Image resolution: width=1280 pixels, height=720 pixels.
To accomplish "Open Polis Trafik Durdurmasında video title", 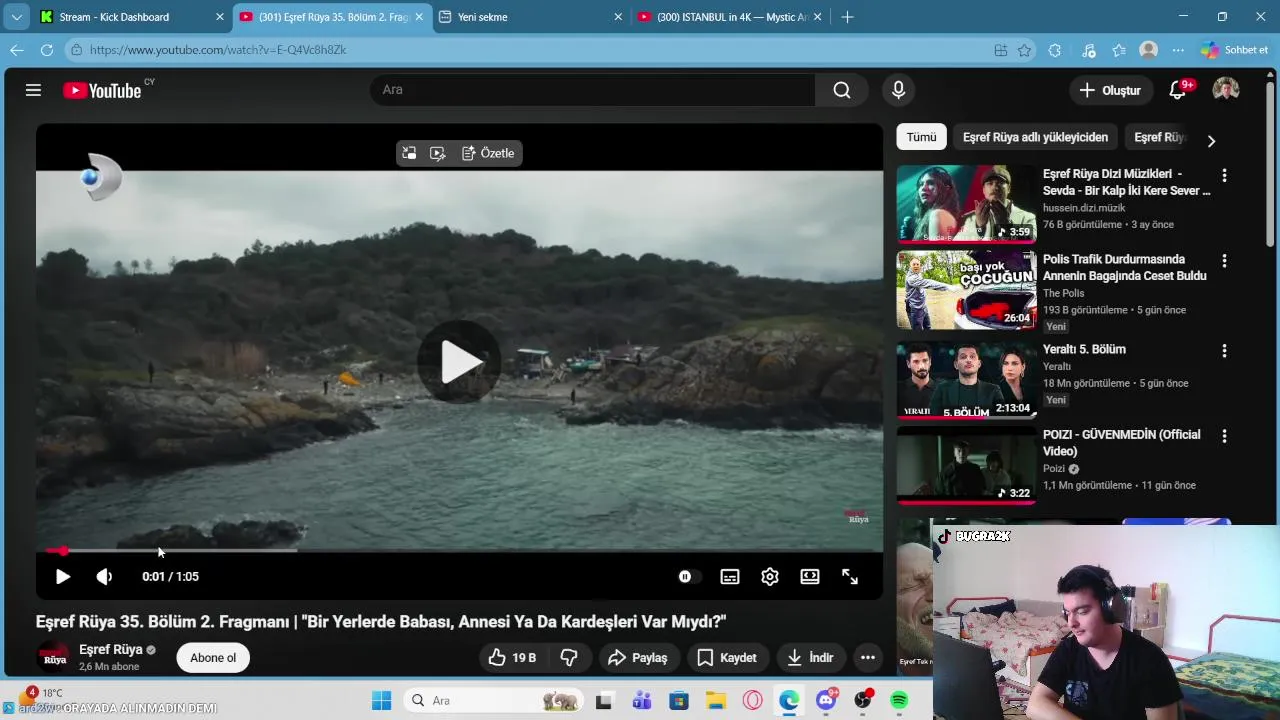I will 1125,267.
